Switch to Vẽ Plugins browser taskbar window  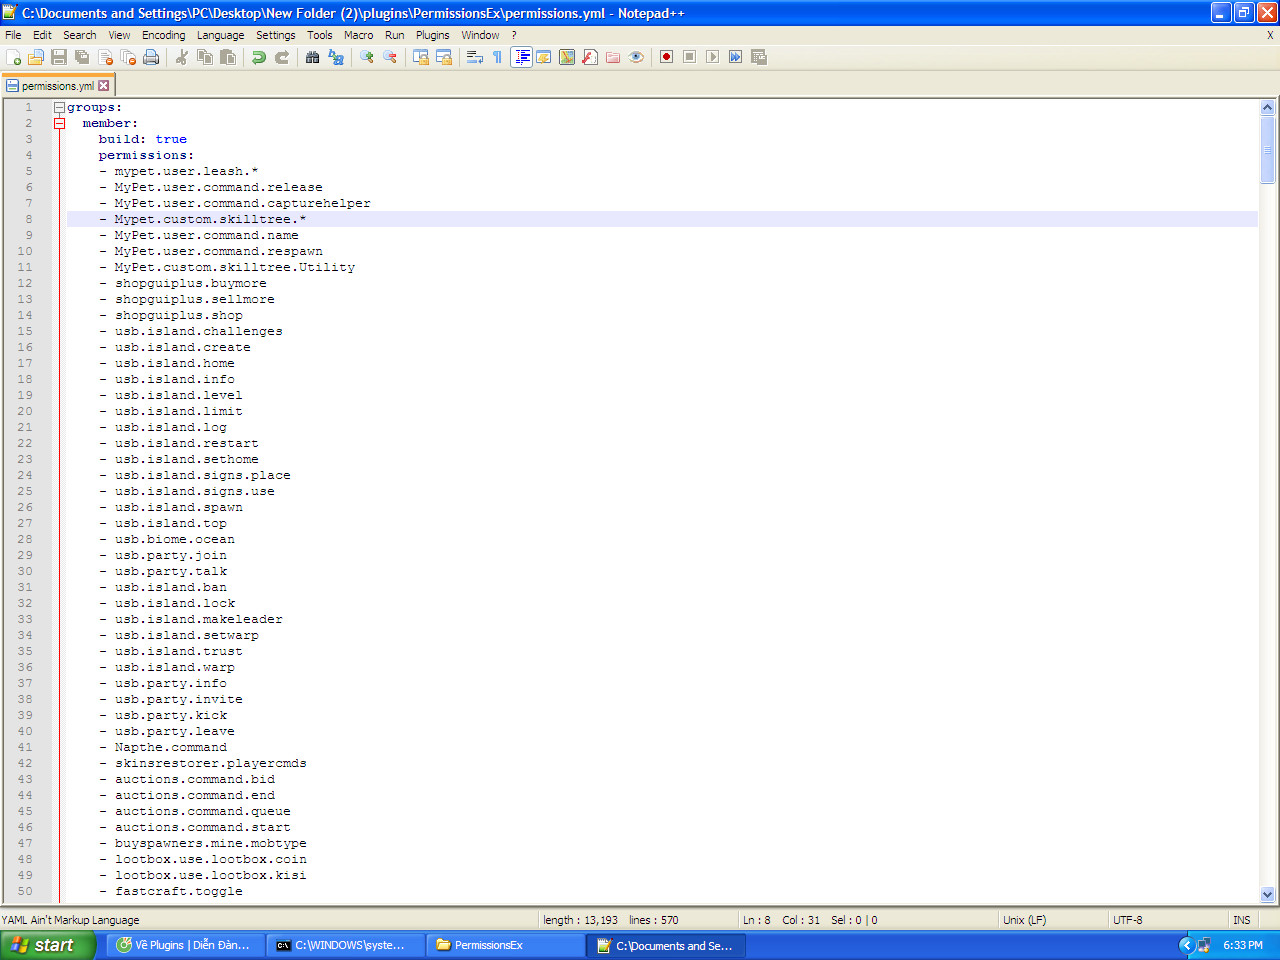tap(187, 945)
